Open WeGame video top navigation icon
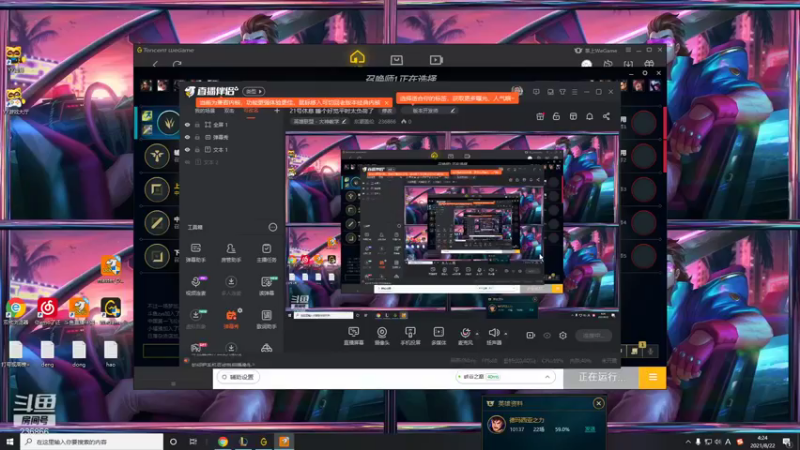 (436, 60)
